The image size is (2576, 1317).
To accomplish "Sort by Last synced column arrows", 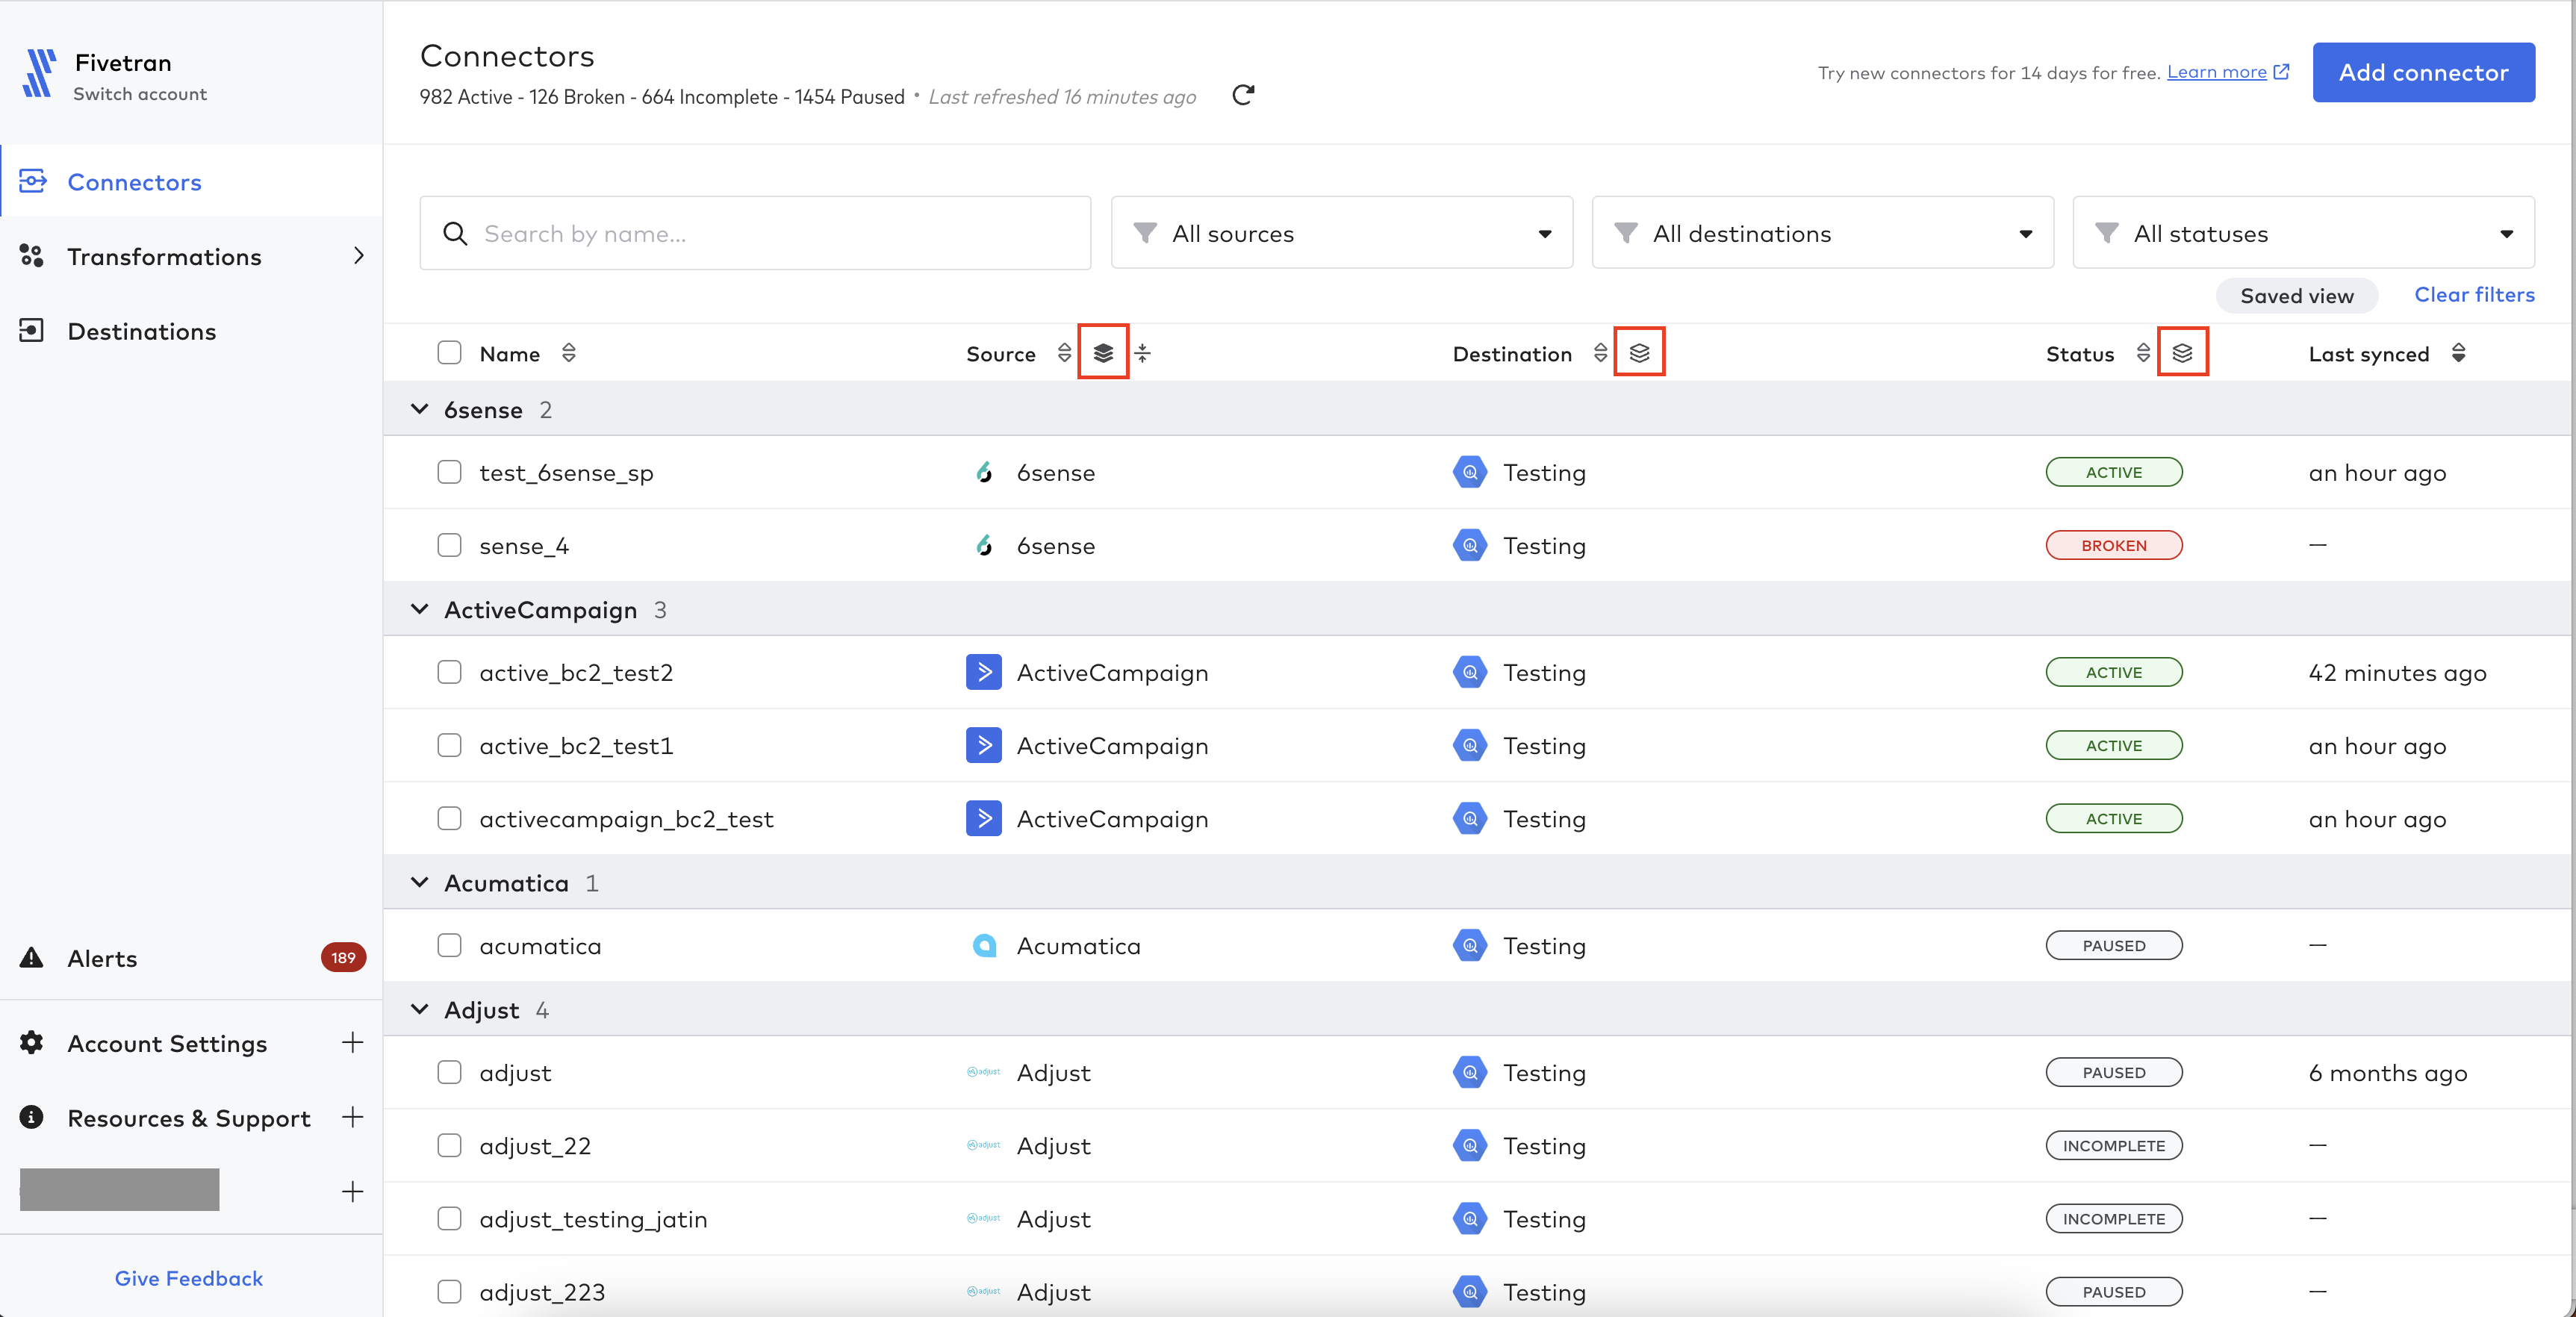I will (2459, 353).
